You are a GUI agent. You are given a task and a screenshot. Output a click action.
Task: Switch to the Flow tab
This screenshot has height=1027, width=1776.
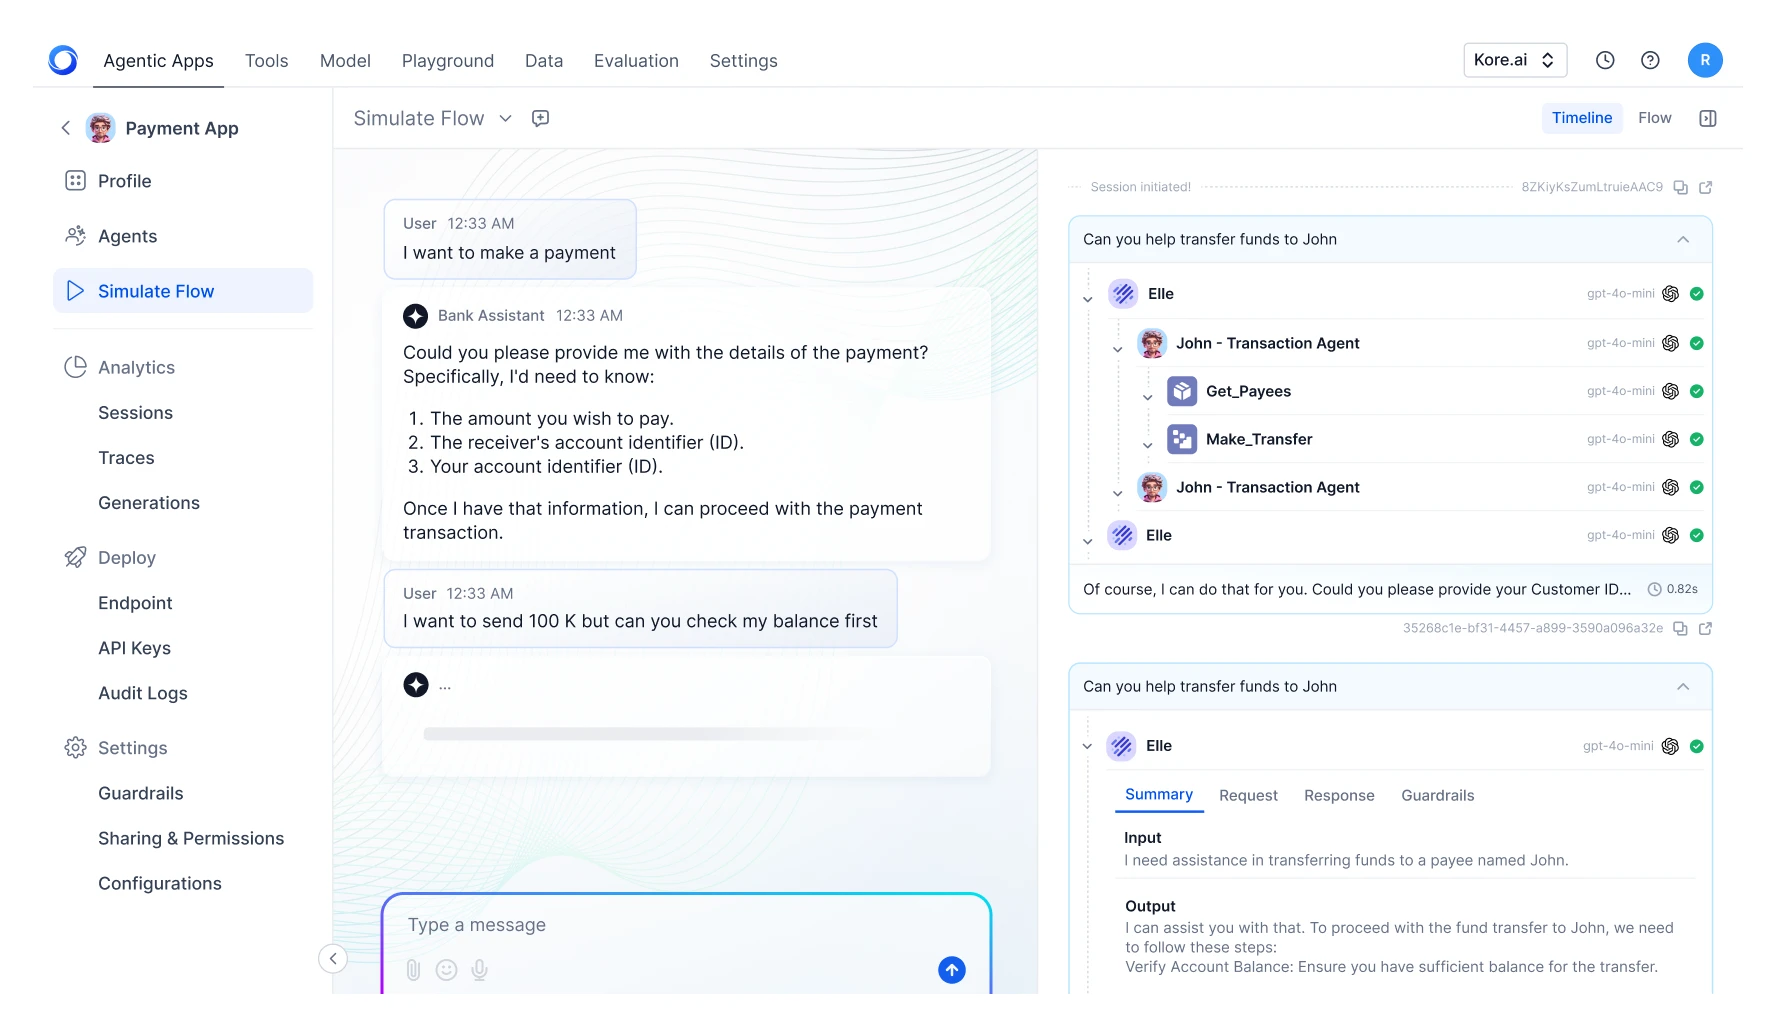point(1655,117)
